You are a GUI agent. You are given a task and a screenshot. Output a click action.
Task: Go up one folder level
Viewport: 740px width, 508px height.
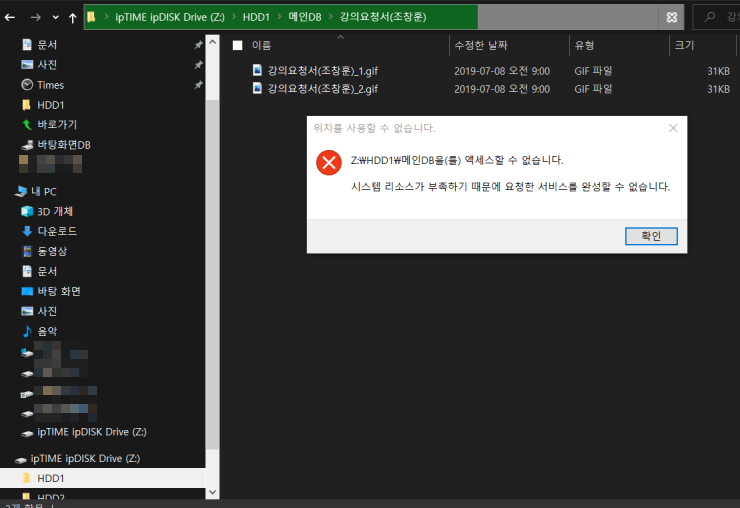(x=72, y=17)
